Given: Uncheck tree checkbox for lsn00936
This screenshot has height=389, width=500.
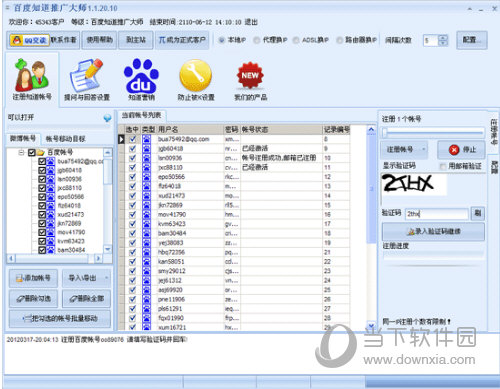Looking at the screenshot, I should pos(42,179).
